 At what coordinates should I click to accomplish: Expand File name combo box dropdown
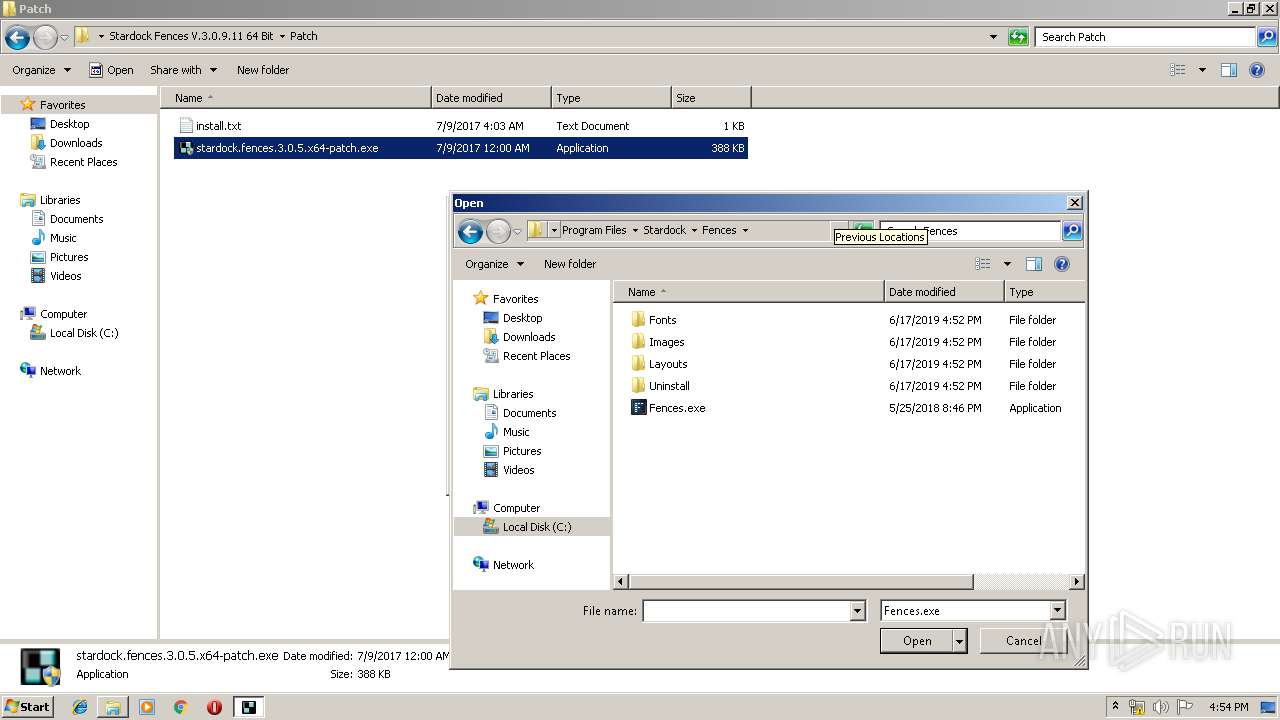point(857,611)
